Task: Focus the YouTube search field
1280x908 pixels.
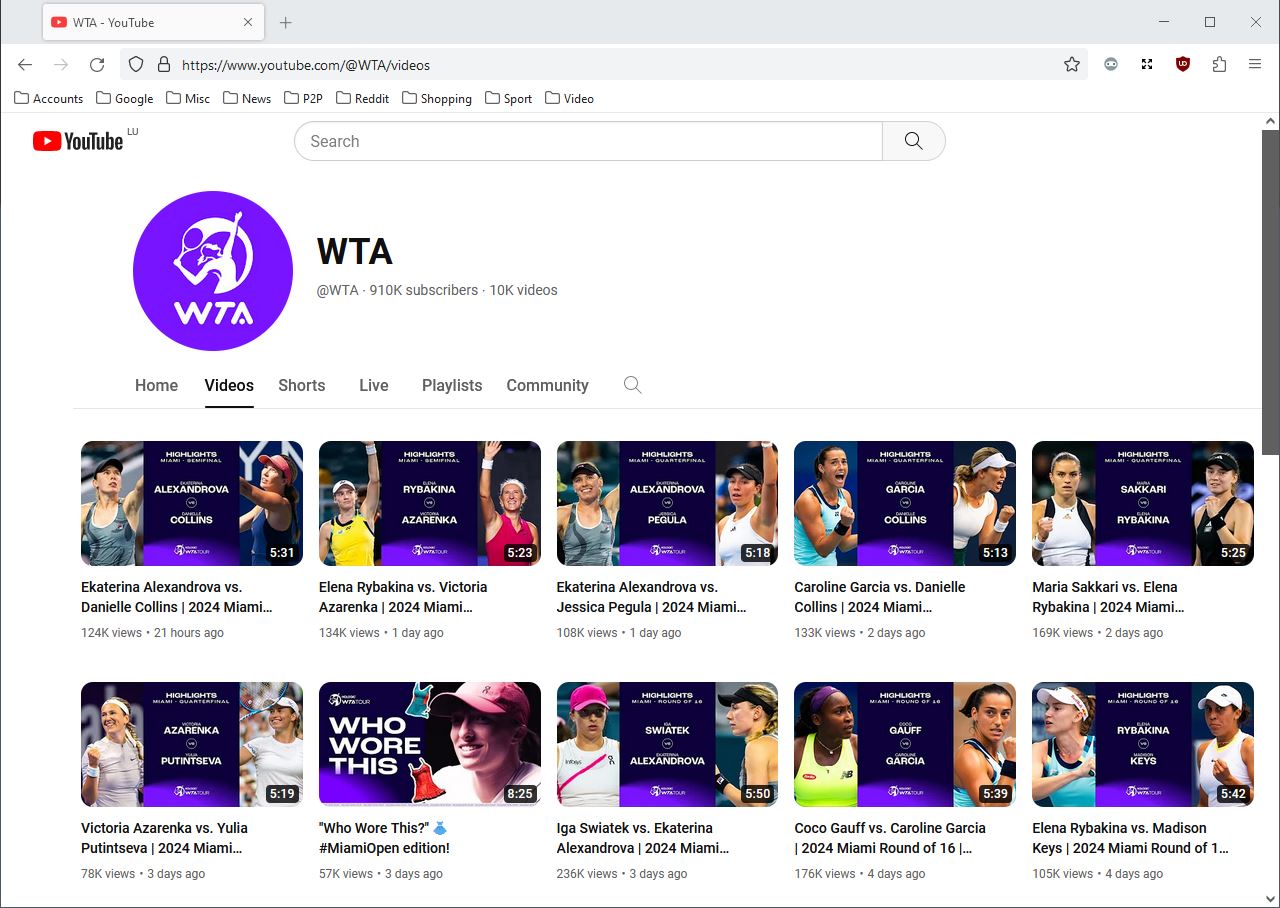Action: (x=588, y=141)
